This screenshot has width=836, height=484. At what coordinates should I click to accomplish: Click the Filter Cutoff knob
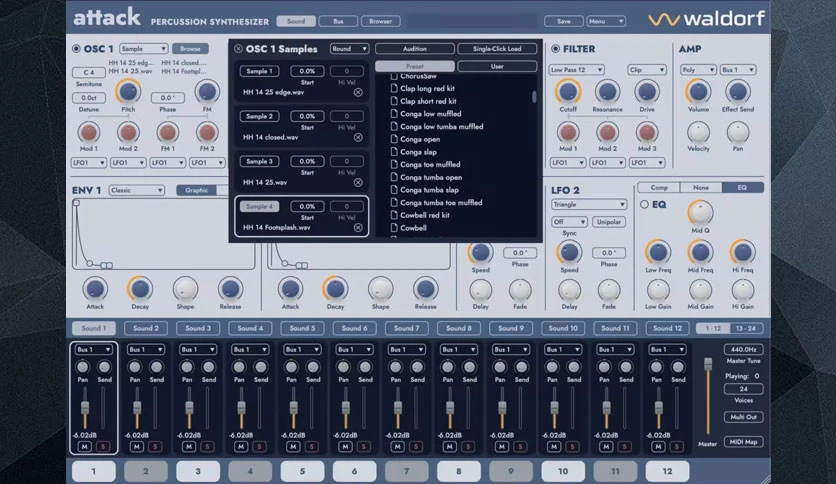pos(568,92)
